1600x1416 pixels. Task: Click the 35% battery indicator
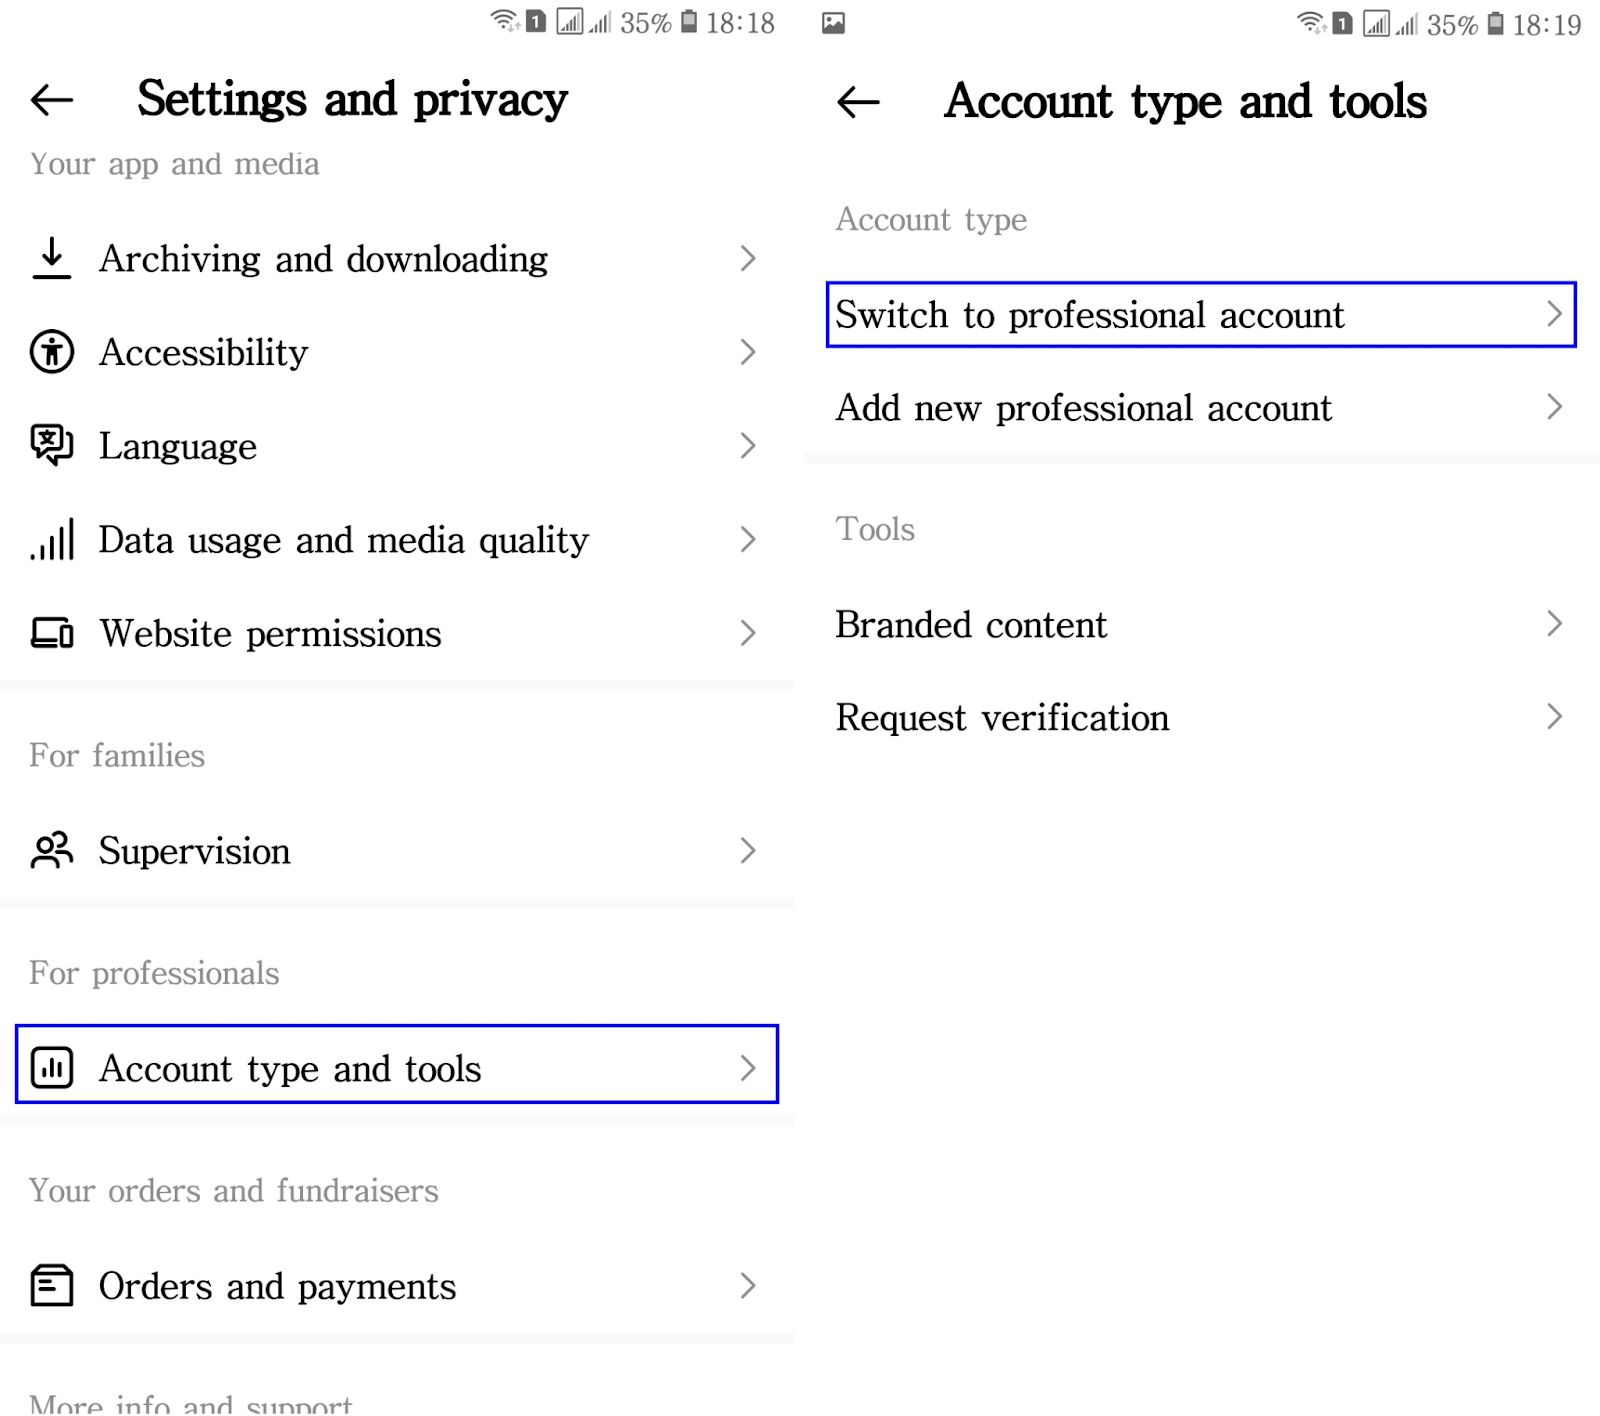tap(645, 22)
